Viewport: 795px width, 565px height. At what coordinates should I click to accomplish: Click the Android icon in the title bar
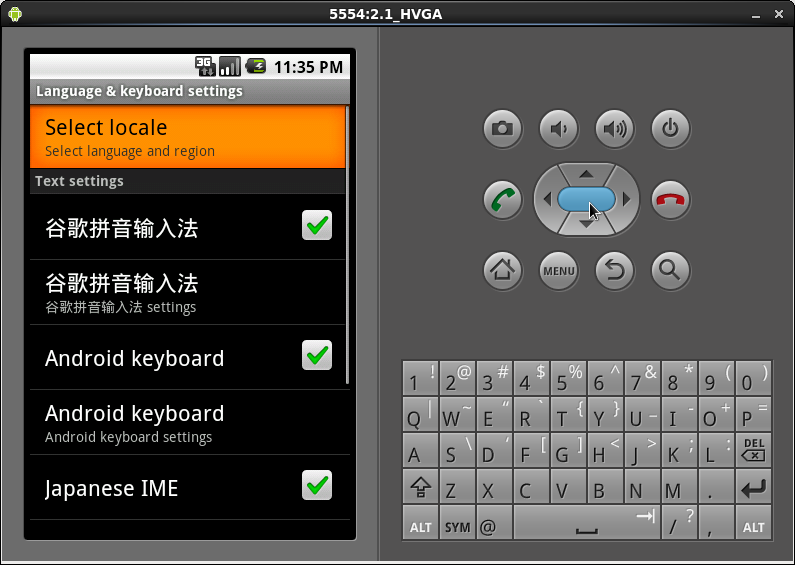[15, 14]
